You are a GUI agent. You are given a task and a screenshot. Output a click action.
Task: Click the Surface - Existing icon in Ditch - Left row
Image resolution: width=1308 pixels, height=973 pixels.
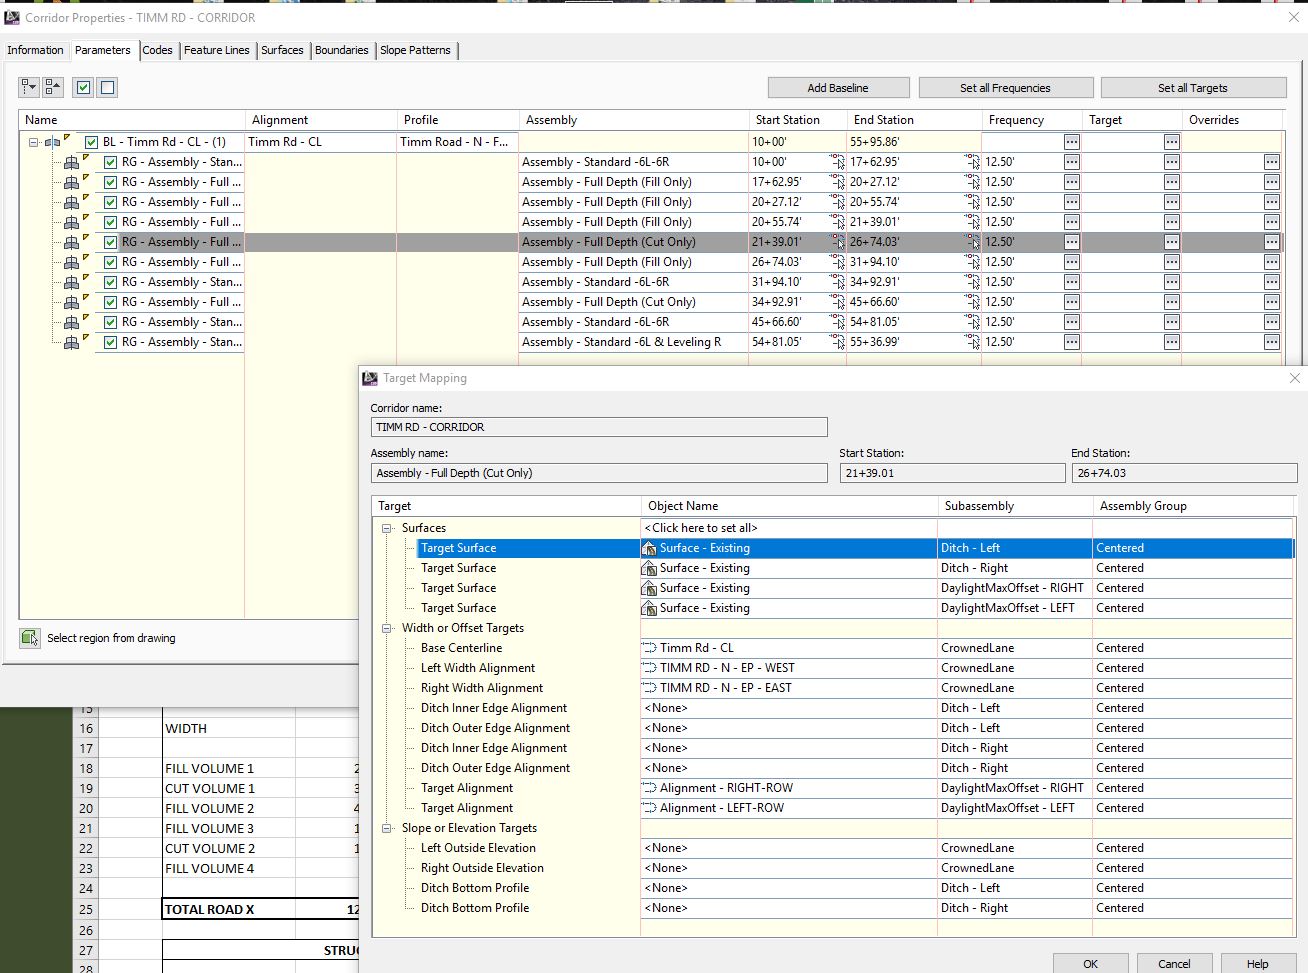648,547
